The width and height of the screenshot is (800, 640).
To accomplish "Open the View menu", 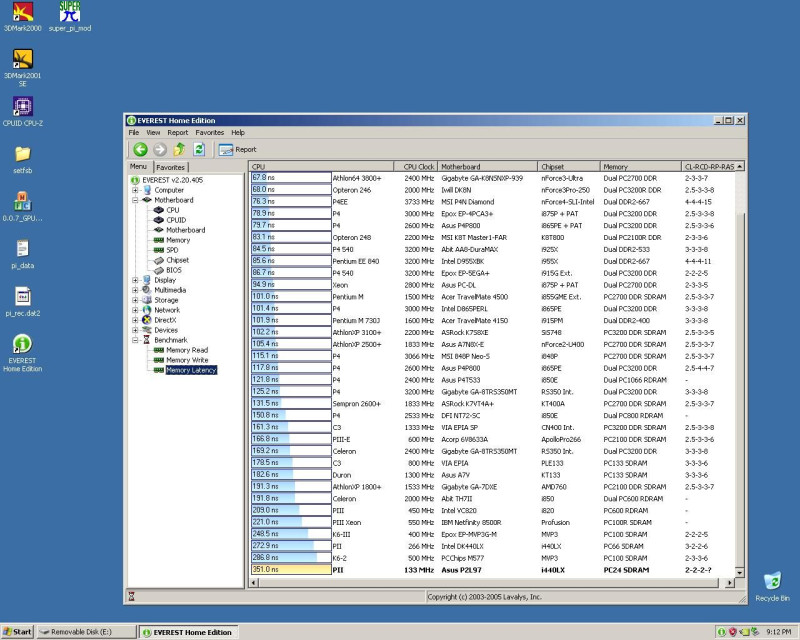I will point(153,133).
